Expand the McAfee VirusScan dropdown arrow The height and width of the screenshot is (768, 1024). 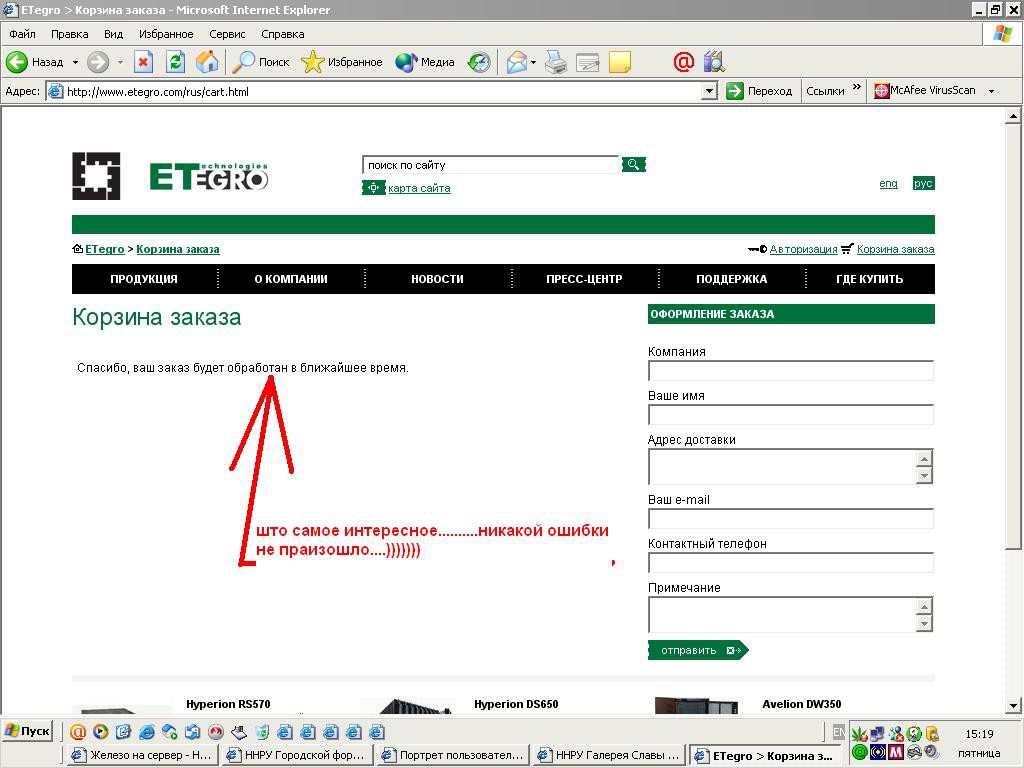tap(991, 91)
